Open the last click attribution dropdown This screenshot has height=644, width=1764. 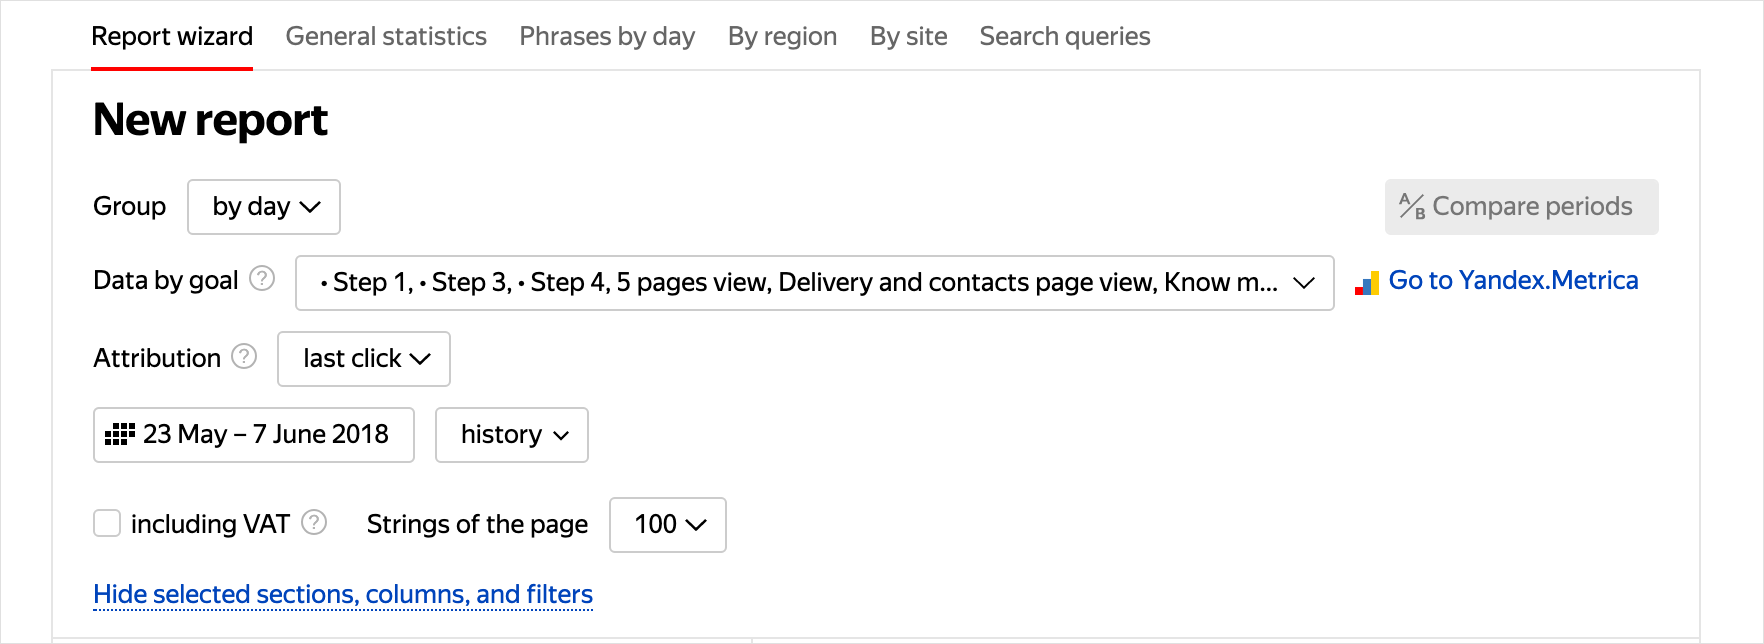(364, 359)
